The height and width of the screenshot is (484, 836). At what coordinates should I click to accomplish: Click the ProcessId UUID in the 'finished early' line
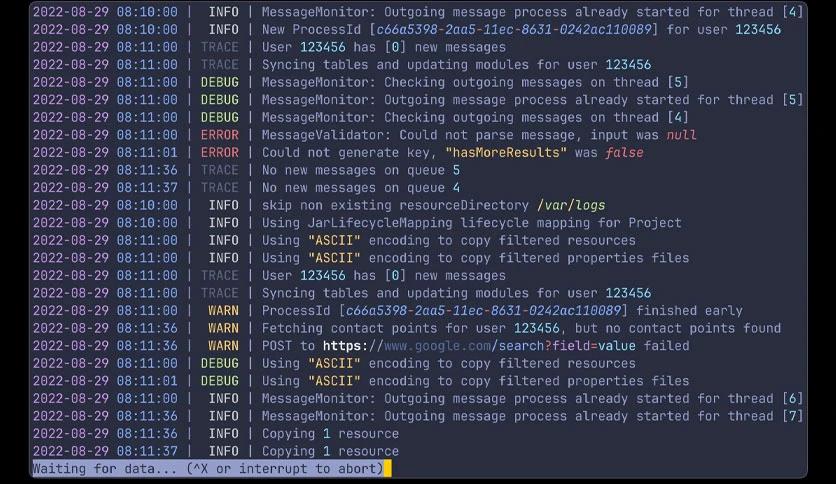[x=484, y=311]
